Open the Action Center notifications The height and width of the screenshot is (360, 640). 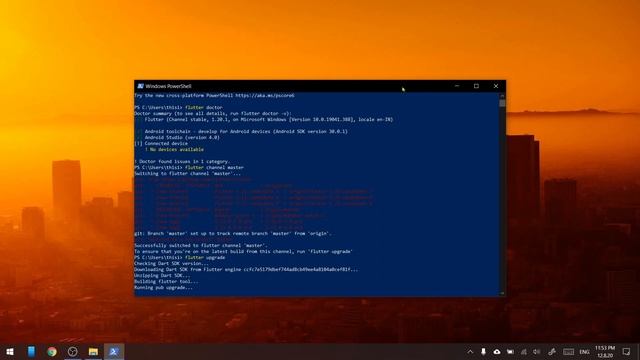[627, 351]
